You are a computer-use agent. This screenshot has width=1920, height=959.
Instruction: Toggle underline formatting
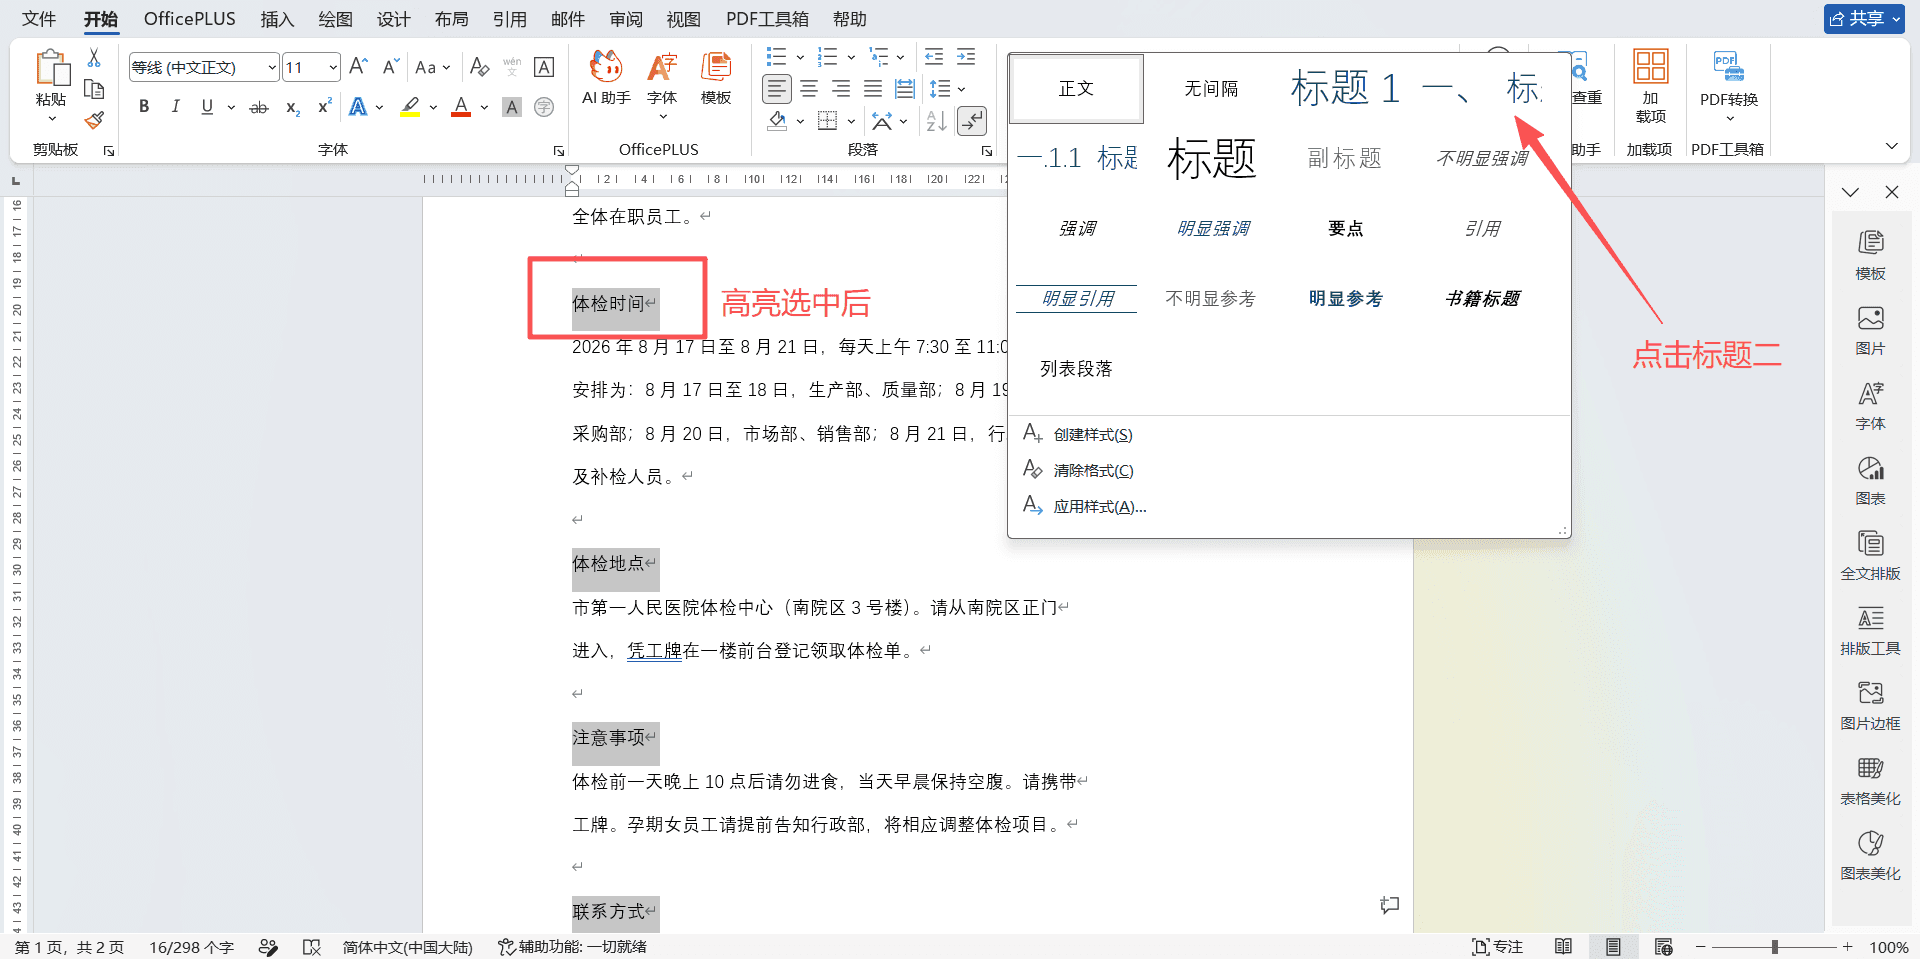click(207, 107)
